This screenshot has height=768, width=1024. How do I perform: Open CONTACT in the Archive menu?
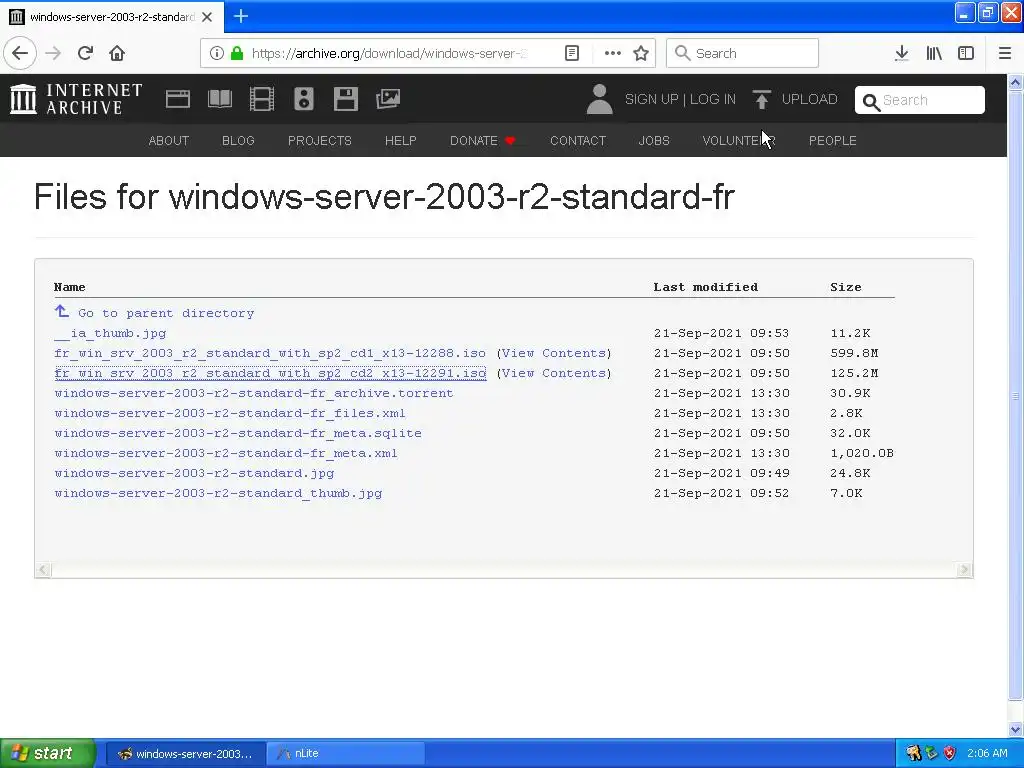(x=578, y=140)
